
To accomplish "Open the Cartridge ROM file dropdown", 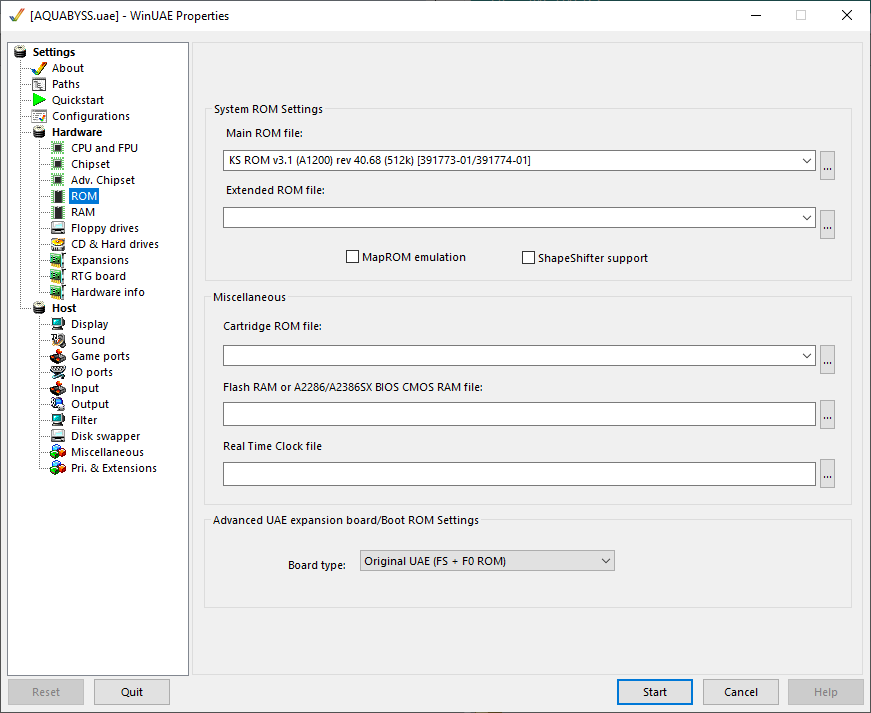I will (807, 355).
